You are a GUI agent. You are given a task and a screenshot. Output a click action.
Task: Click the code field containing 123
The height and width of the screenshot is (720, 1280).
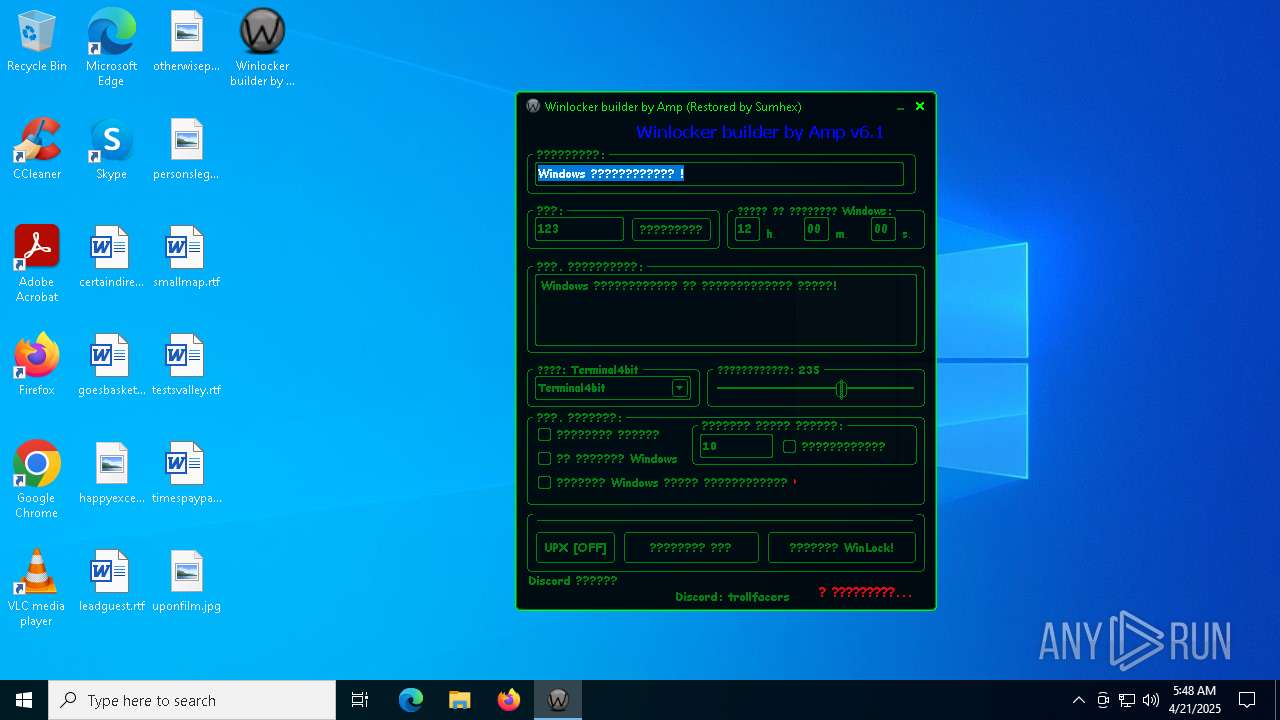[579, 229]
